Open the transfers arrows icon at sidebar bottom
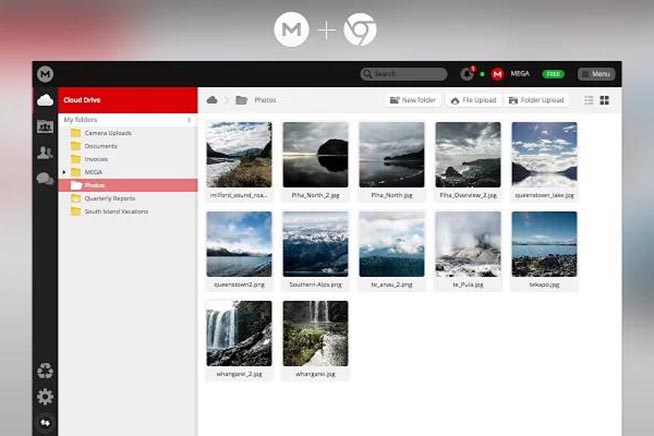The width and height of the screenshot is (654, 436). (x=45, y=423)
